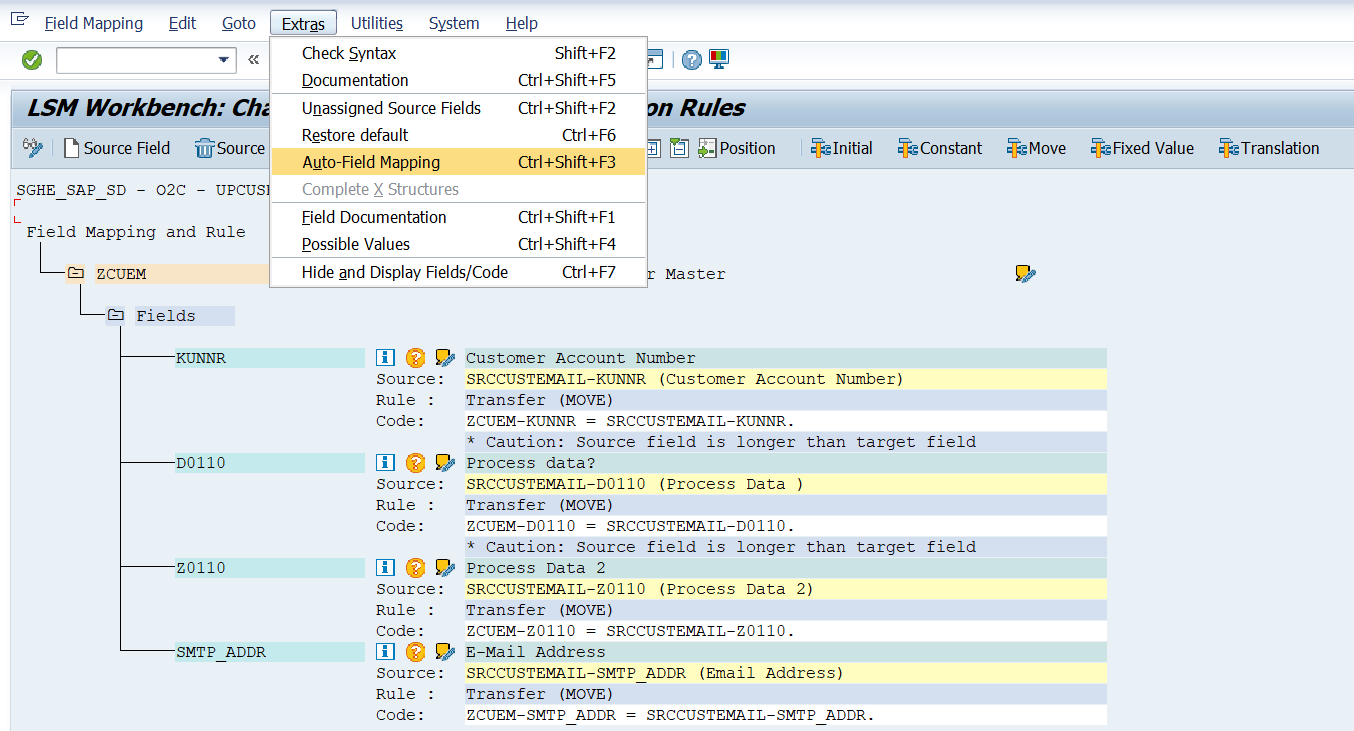Select Field Documentation menu entry
The width and height of the screenshot is (1354, 731).
click(458, 217)
